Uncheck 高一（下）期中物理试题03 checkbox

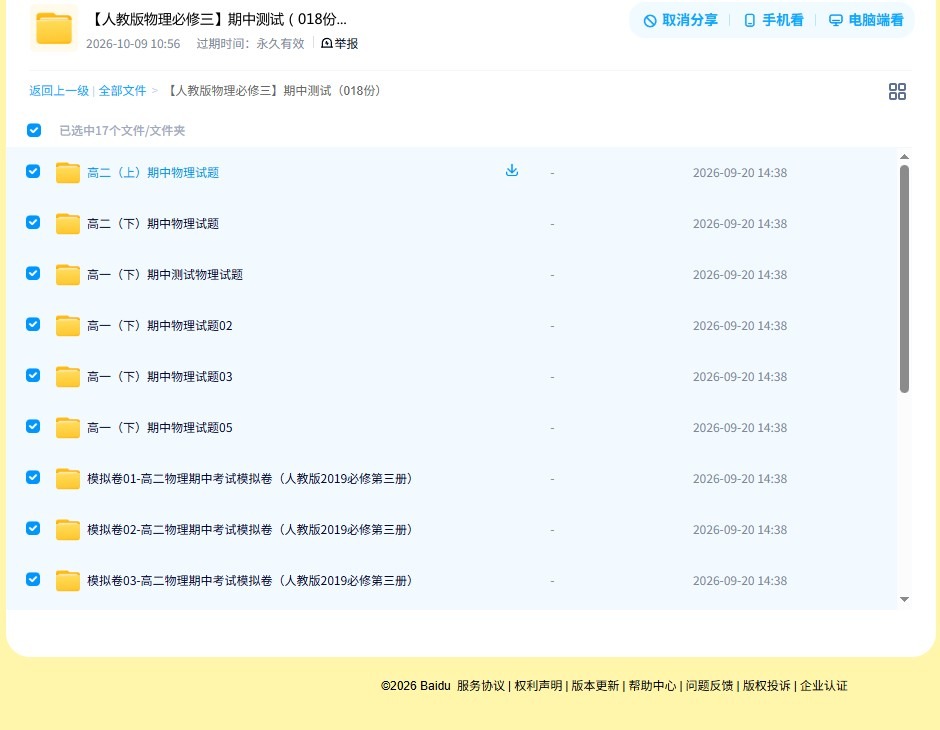point(33,375)
